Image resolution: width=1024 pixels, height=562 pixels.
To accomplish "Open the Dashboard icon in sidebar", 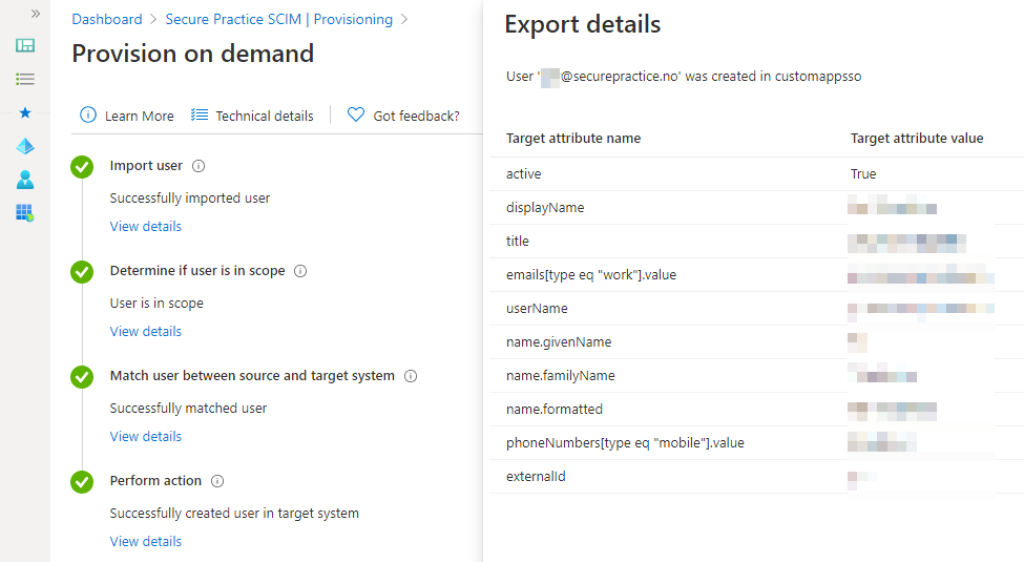I will click(25, 45).
